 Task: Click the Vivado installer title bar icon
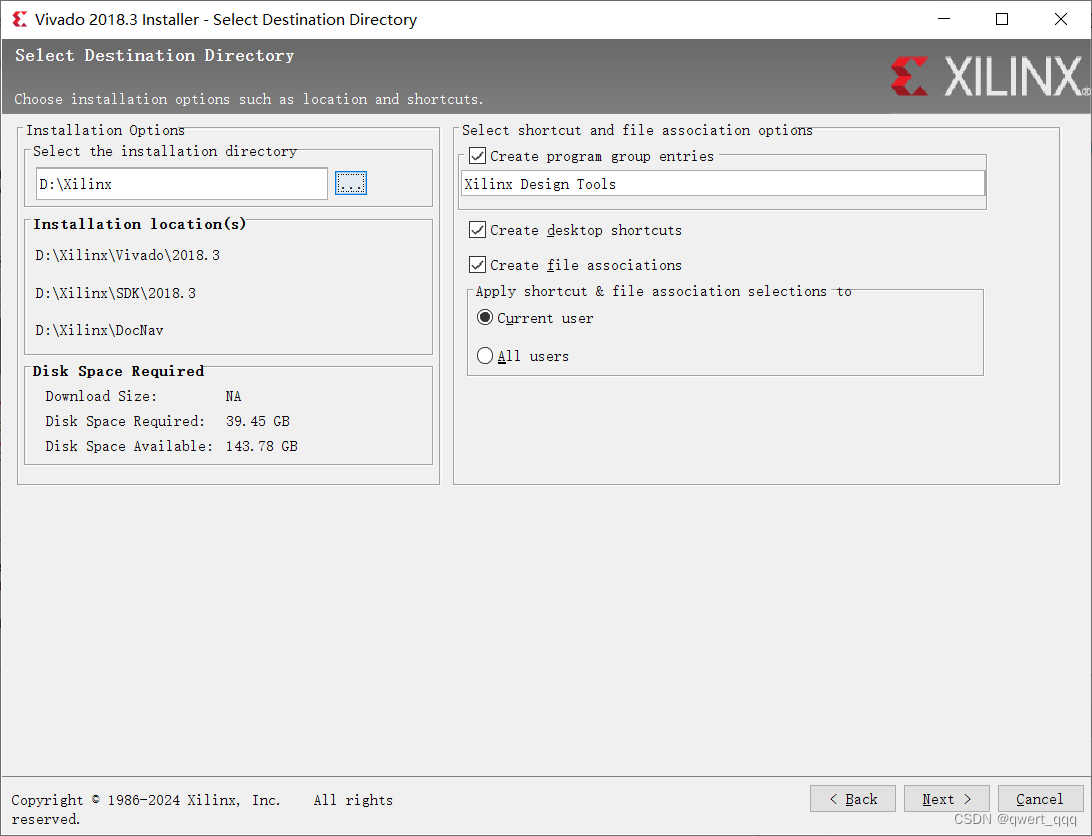(20, 19)
